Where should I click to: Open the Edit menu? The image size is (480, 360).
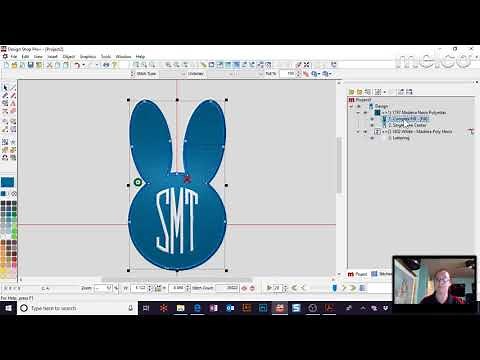tap(25, 57)
